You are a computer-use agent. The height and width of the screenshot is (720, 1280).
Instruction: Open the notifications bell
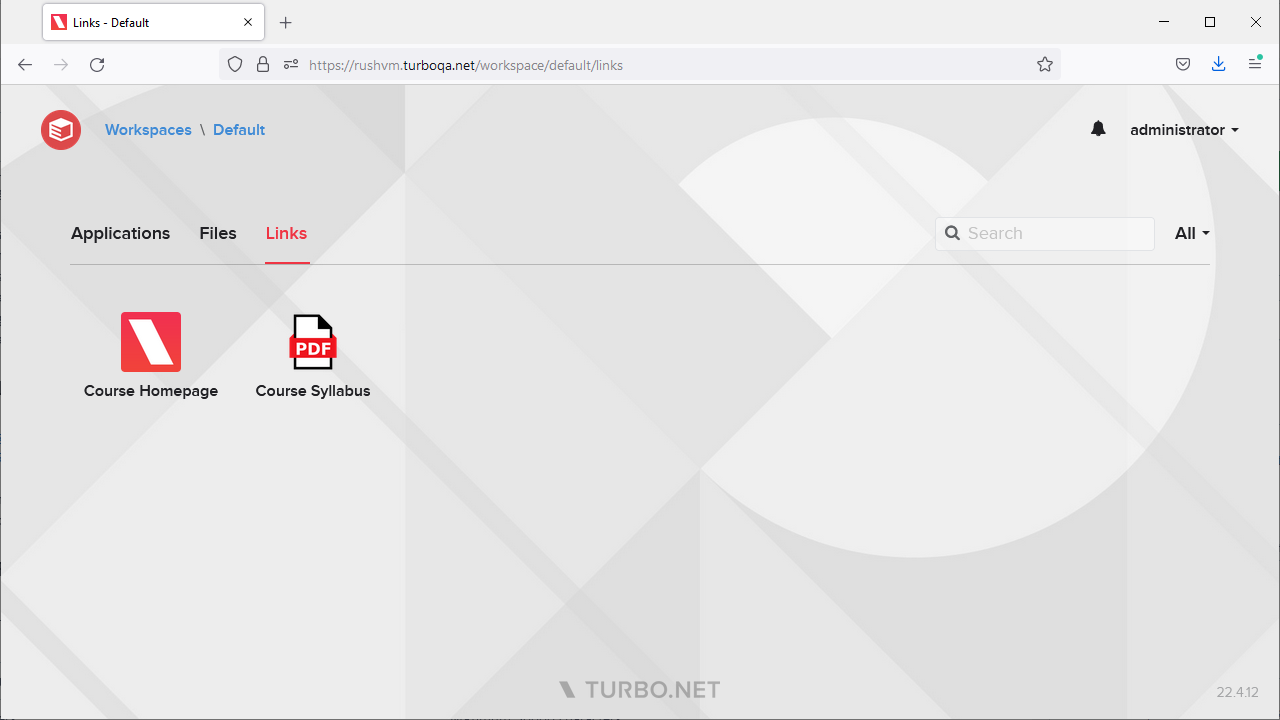click(1098, 129)
